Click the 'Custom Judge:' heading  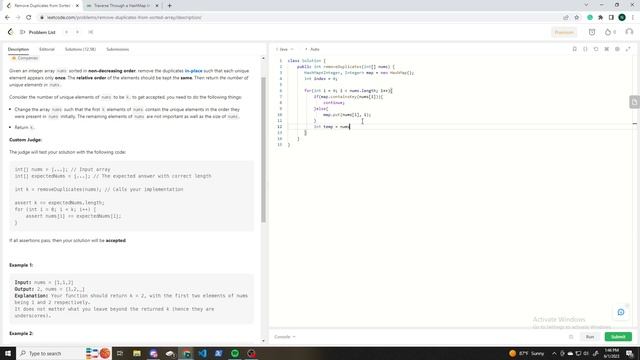tap(25, 140)
